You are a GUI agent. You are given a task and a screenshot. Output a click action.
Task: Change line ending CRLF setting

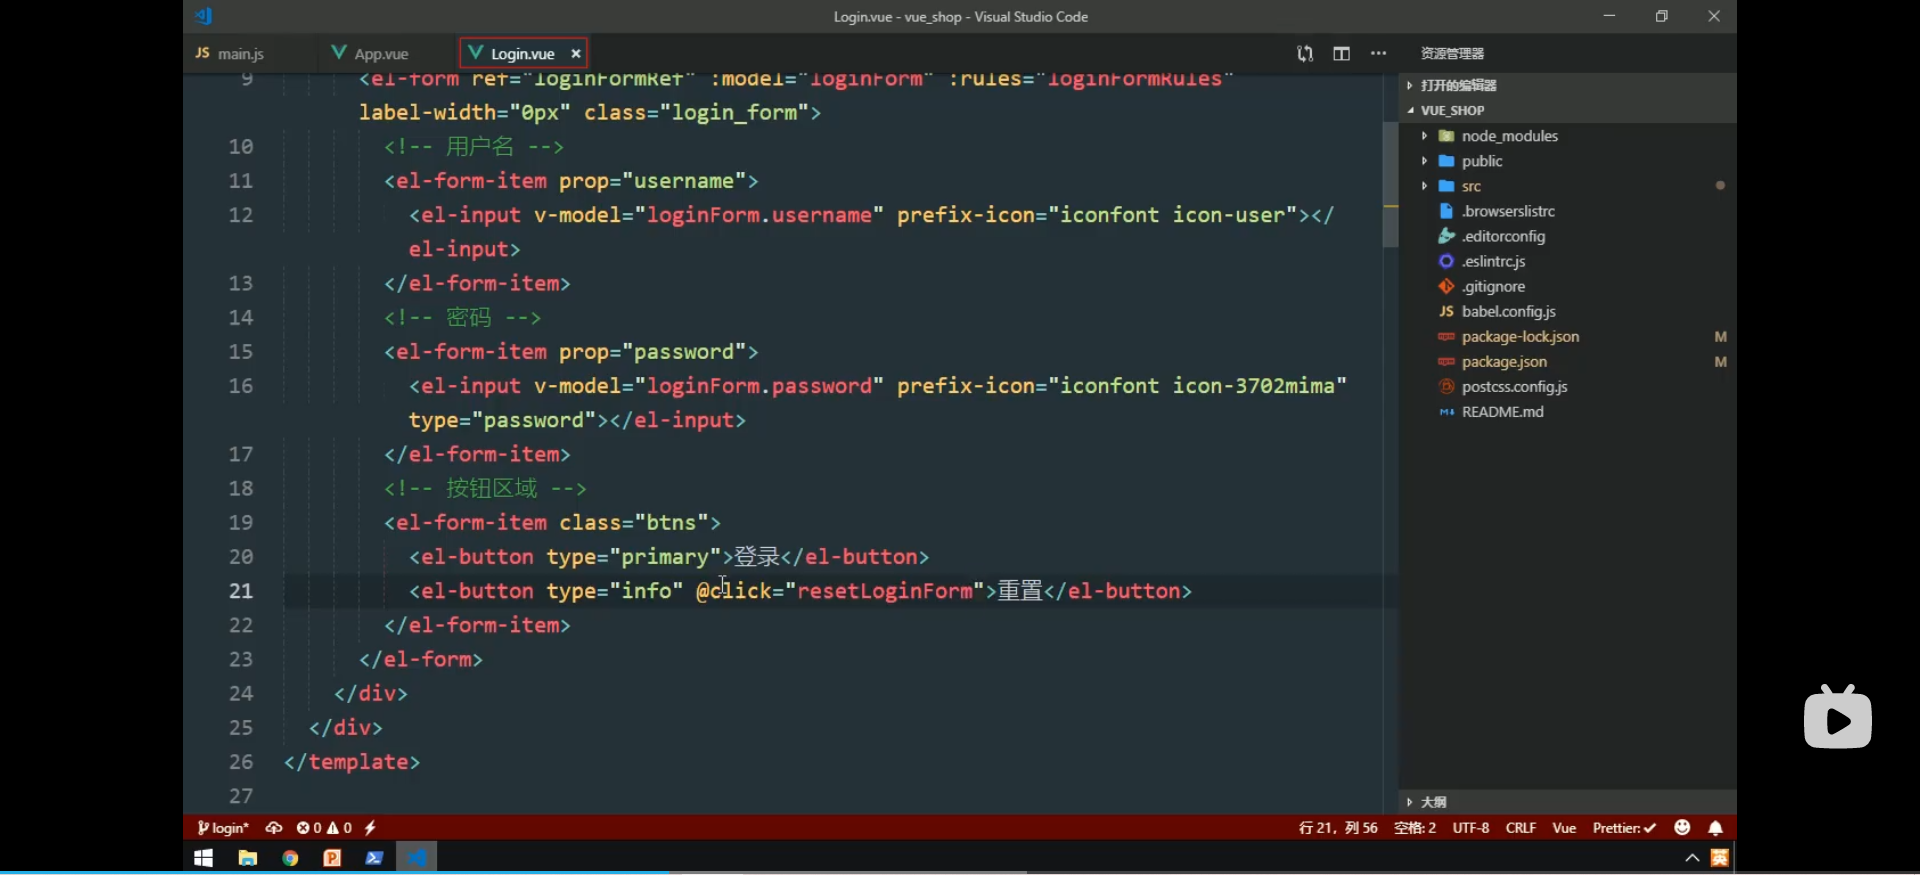click(x=1521, y=828)
